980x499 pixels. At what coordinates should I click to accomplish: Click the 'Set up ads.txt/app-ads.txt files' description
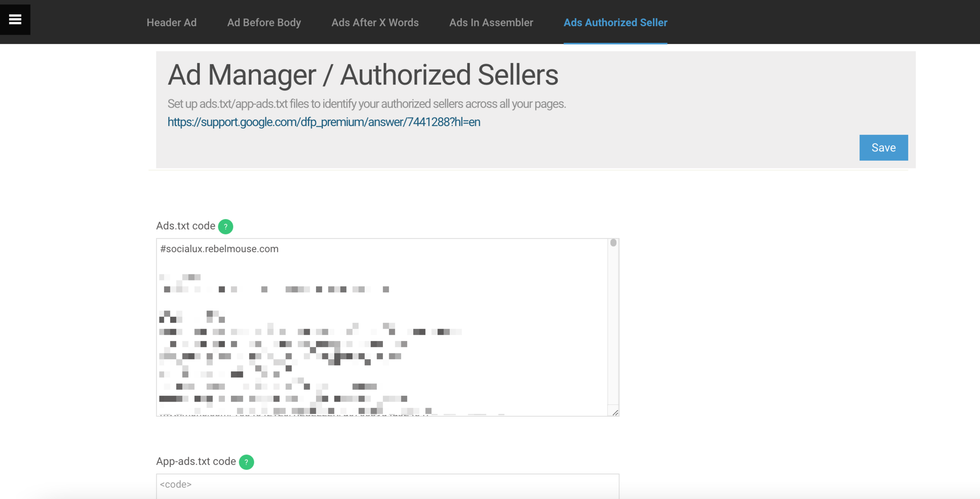pos(366,104)
